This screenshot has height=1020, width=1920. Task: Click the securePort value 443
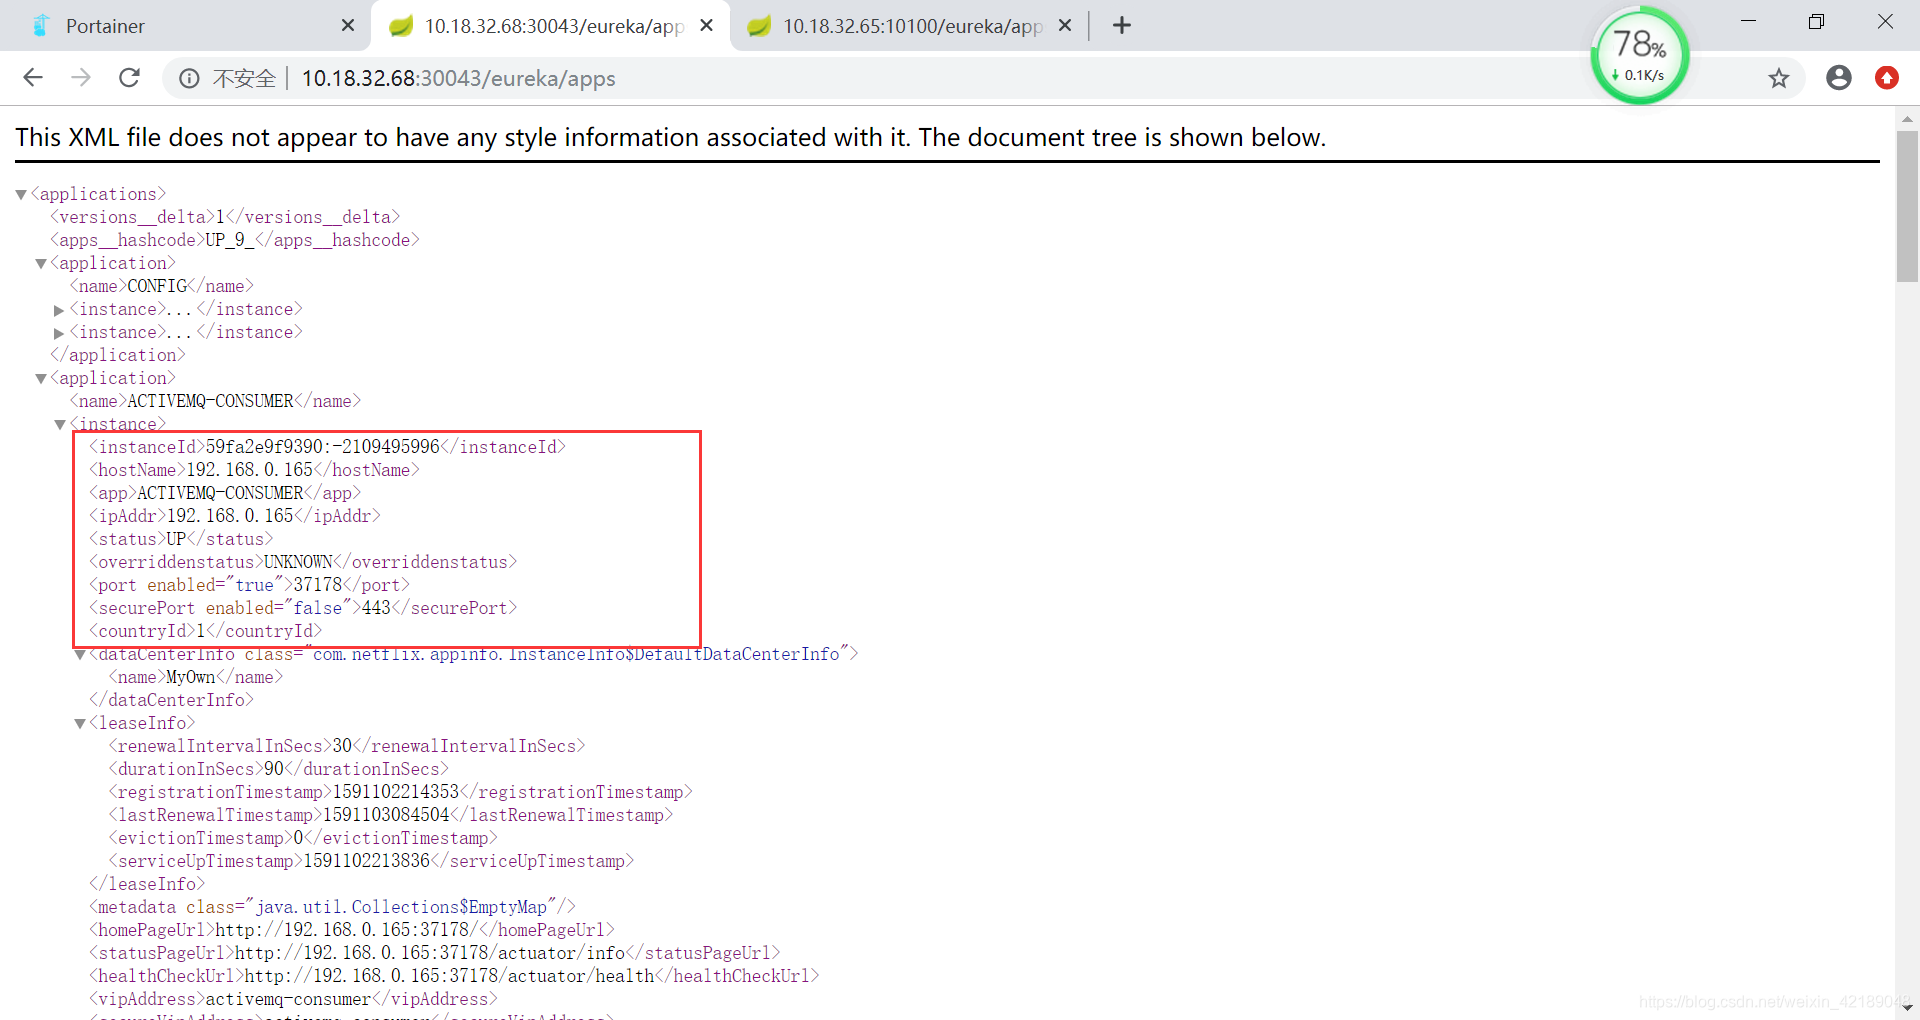click(x=376, y=608)
